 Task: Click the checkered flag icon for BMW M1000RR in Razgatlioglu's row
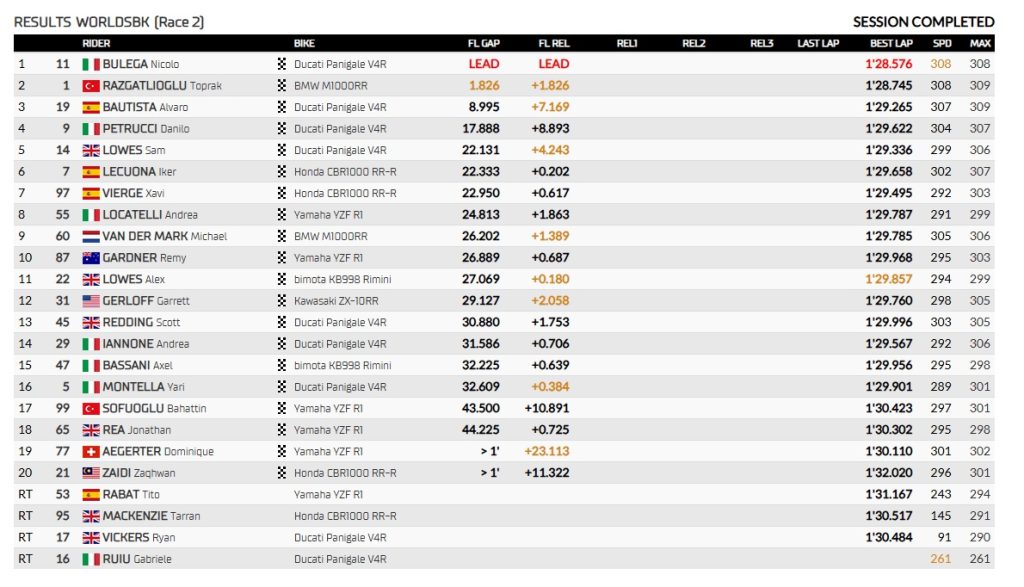(282, 86)
